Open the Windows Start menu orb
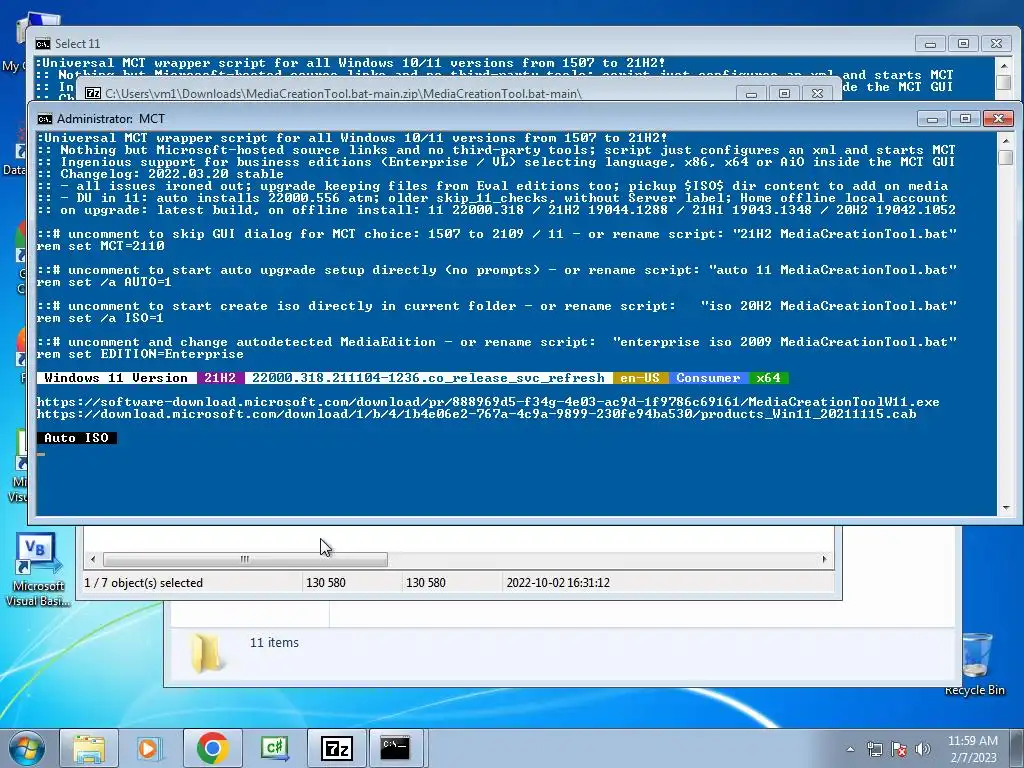 [x=26, y=748]
